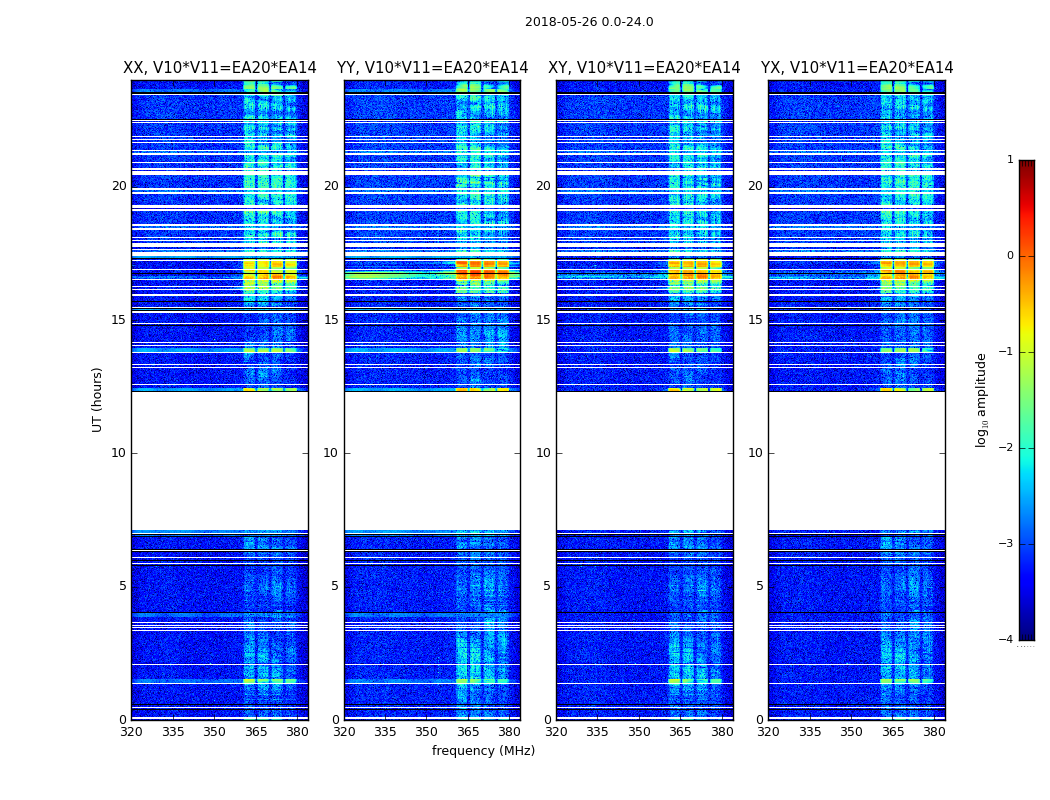Viewport: 1050px width, 800px height.
Task: Click the white data gap in XX panel
Action: coord(219,460)
